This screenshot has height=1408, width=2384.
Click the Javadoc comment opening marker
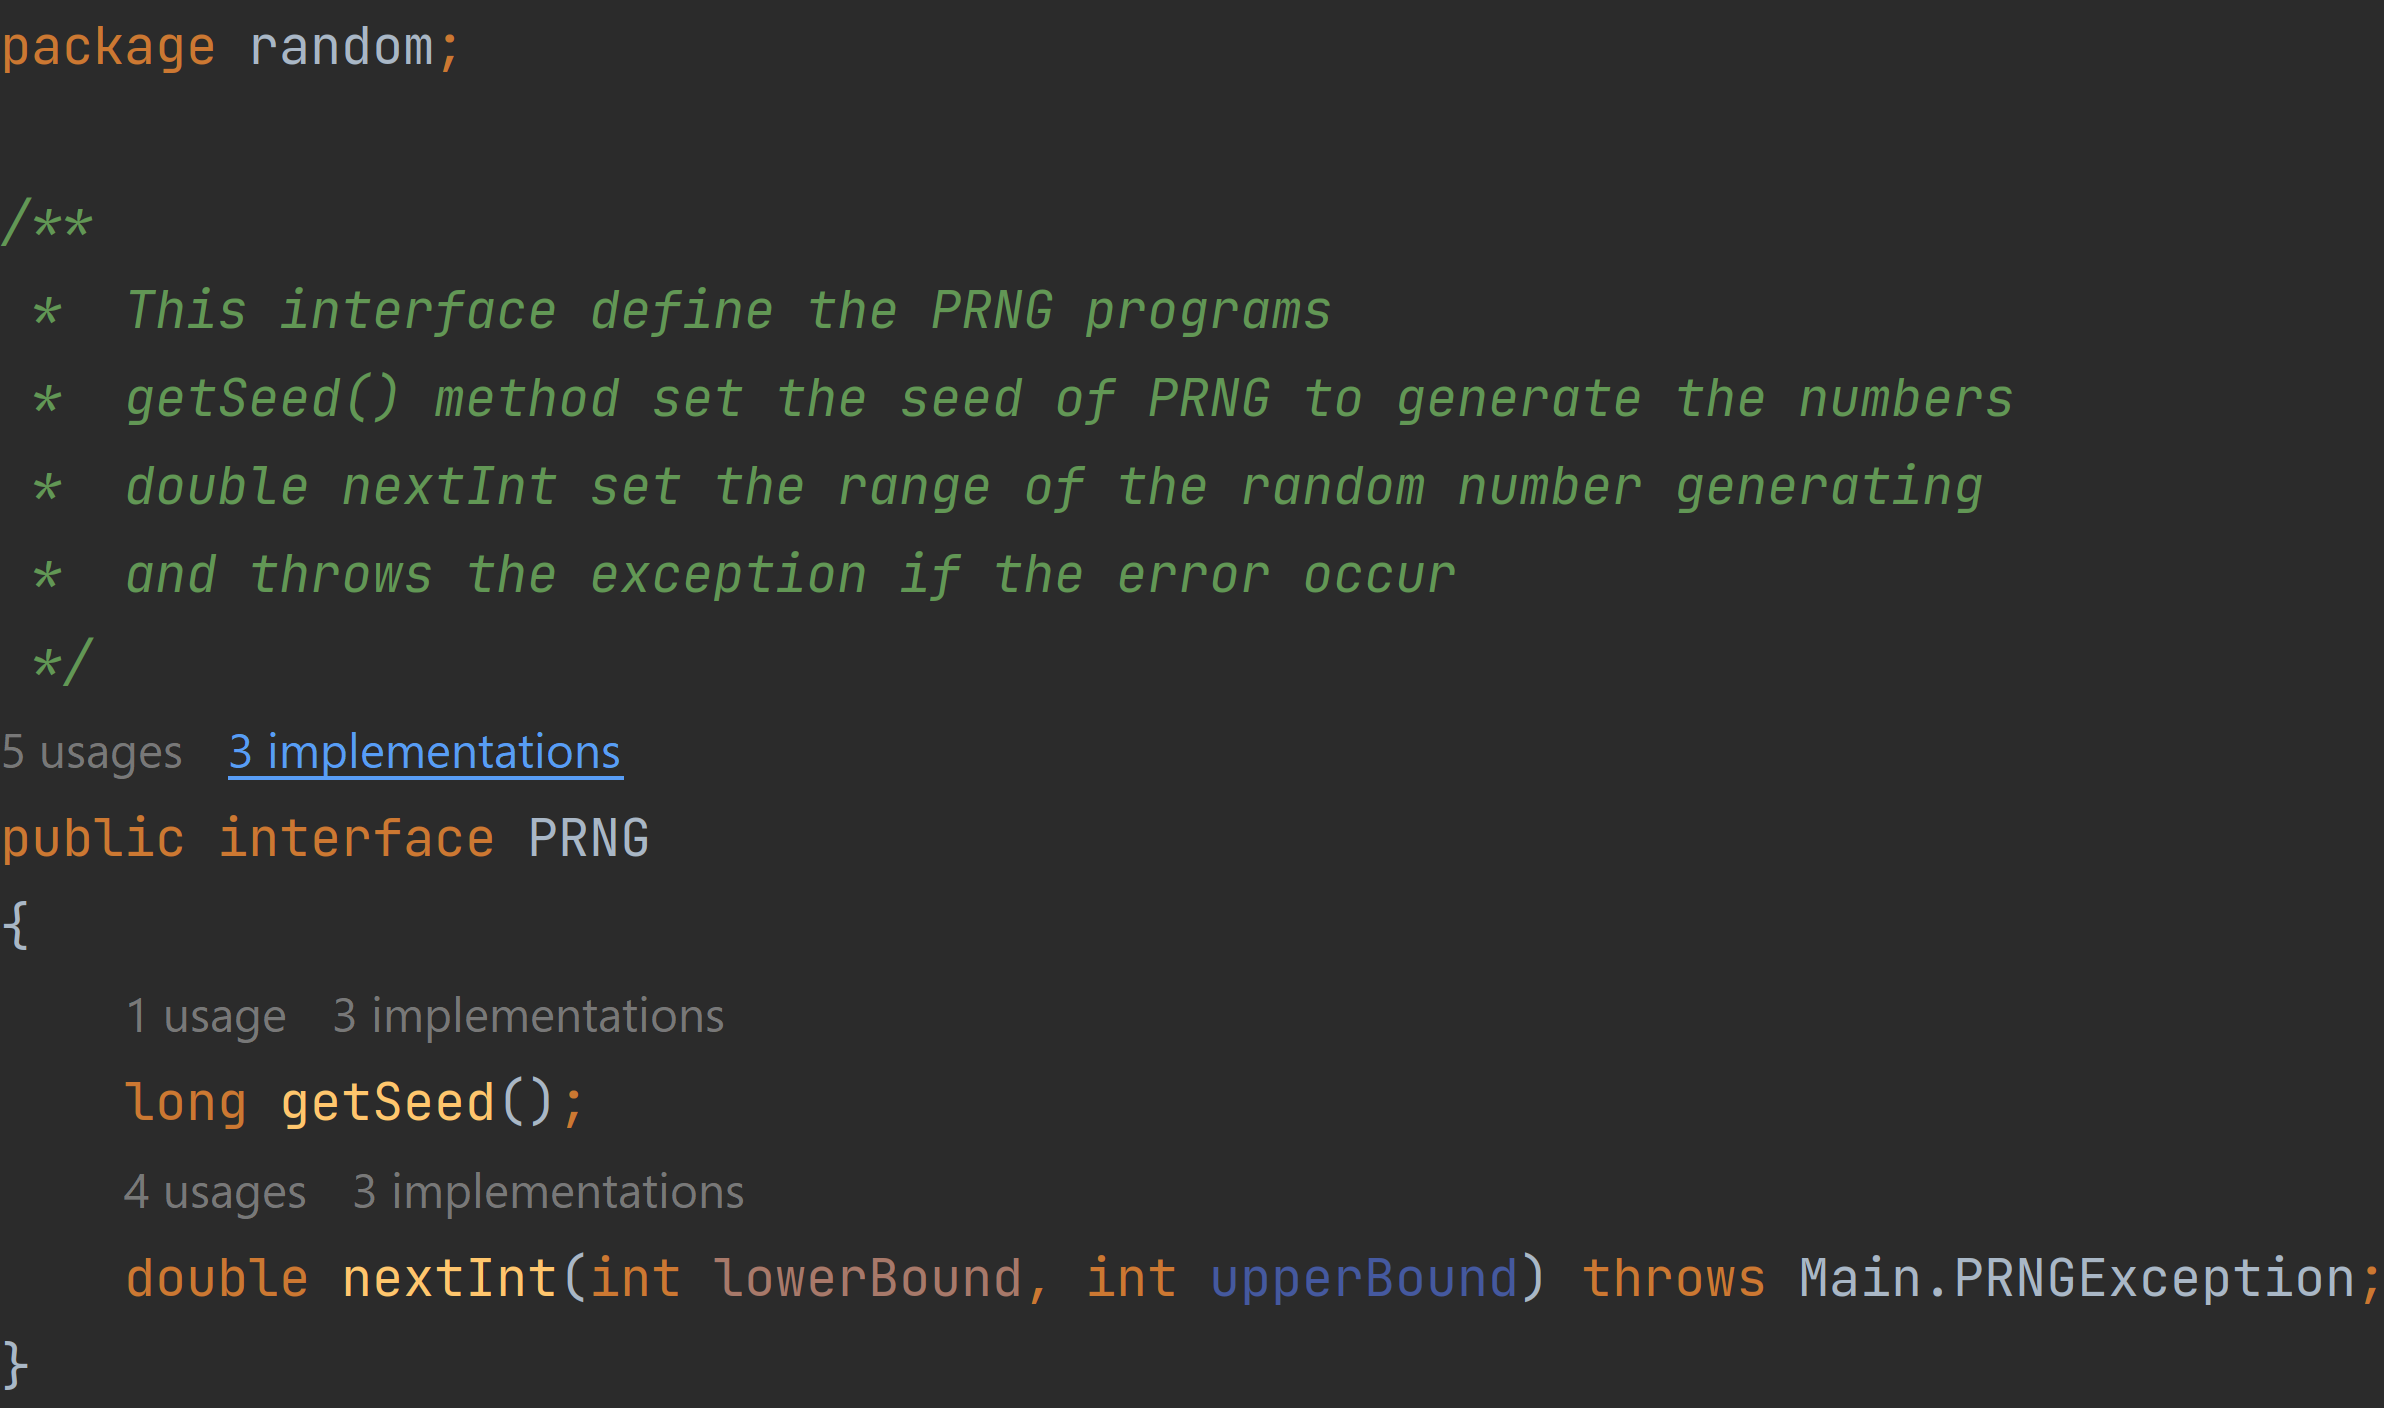click(x=48, y=222)
